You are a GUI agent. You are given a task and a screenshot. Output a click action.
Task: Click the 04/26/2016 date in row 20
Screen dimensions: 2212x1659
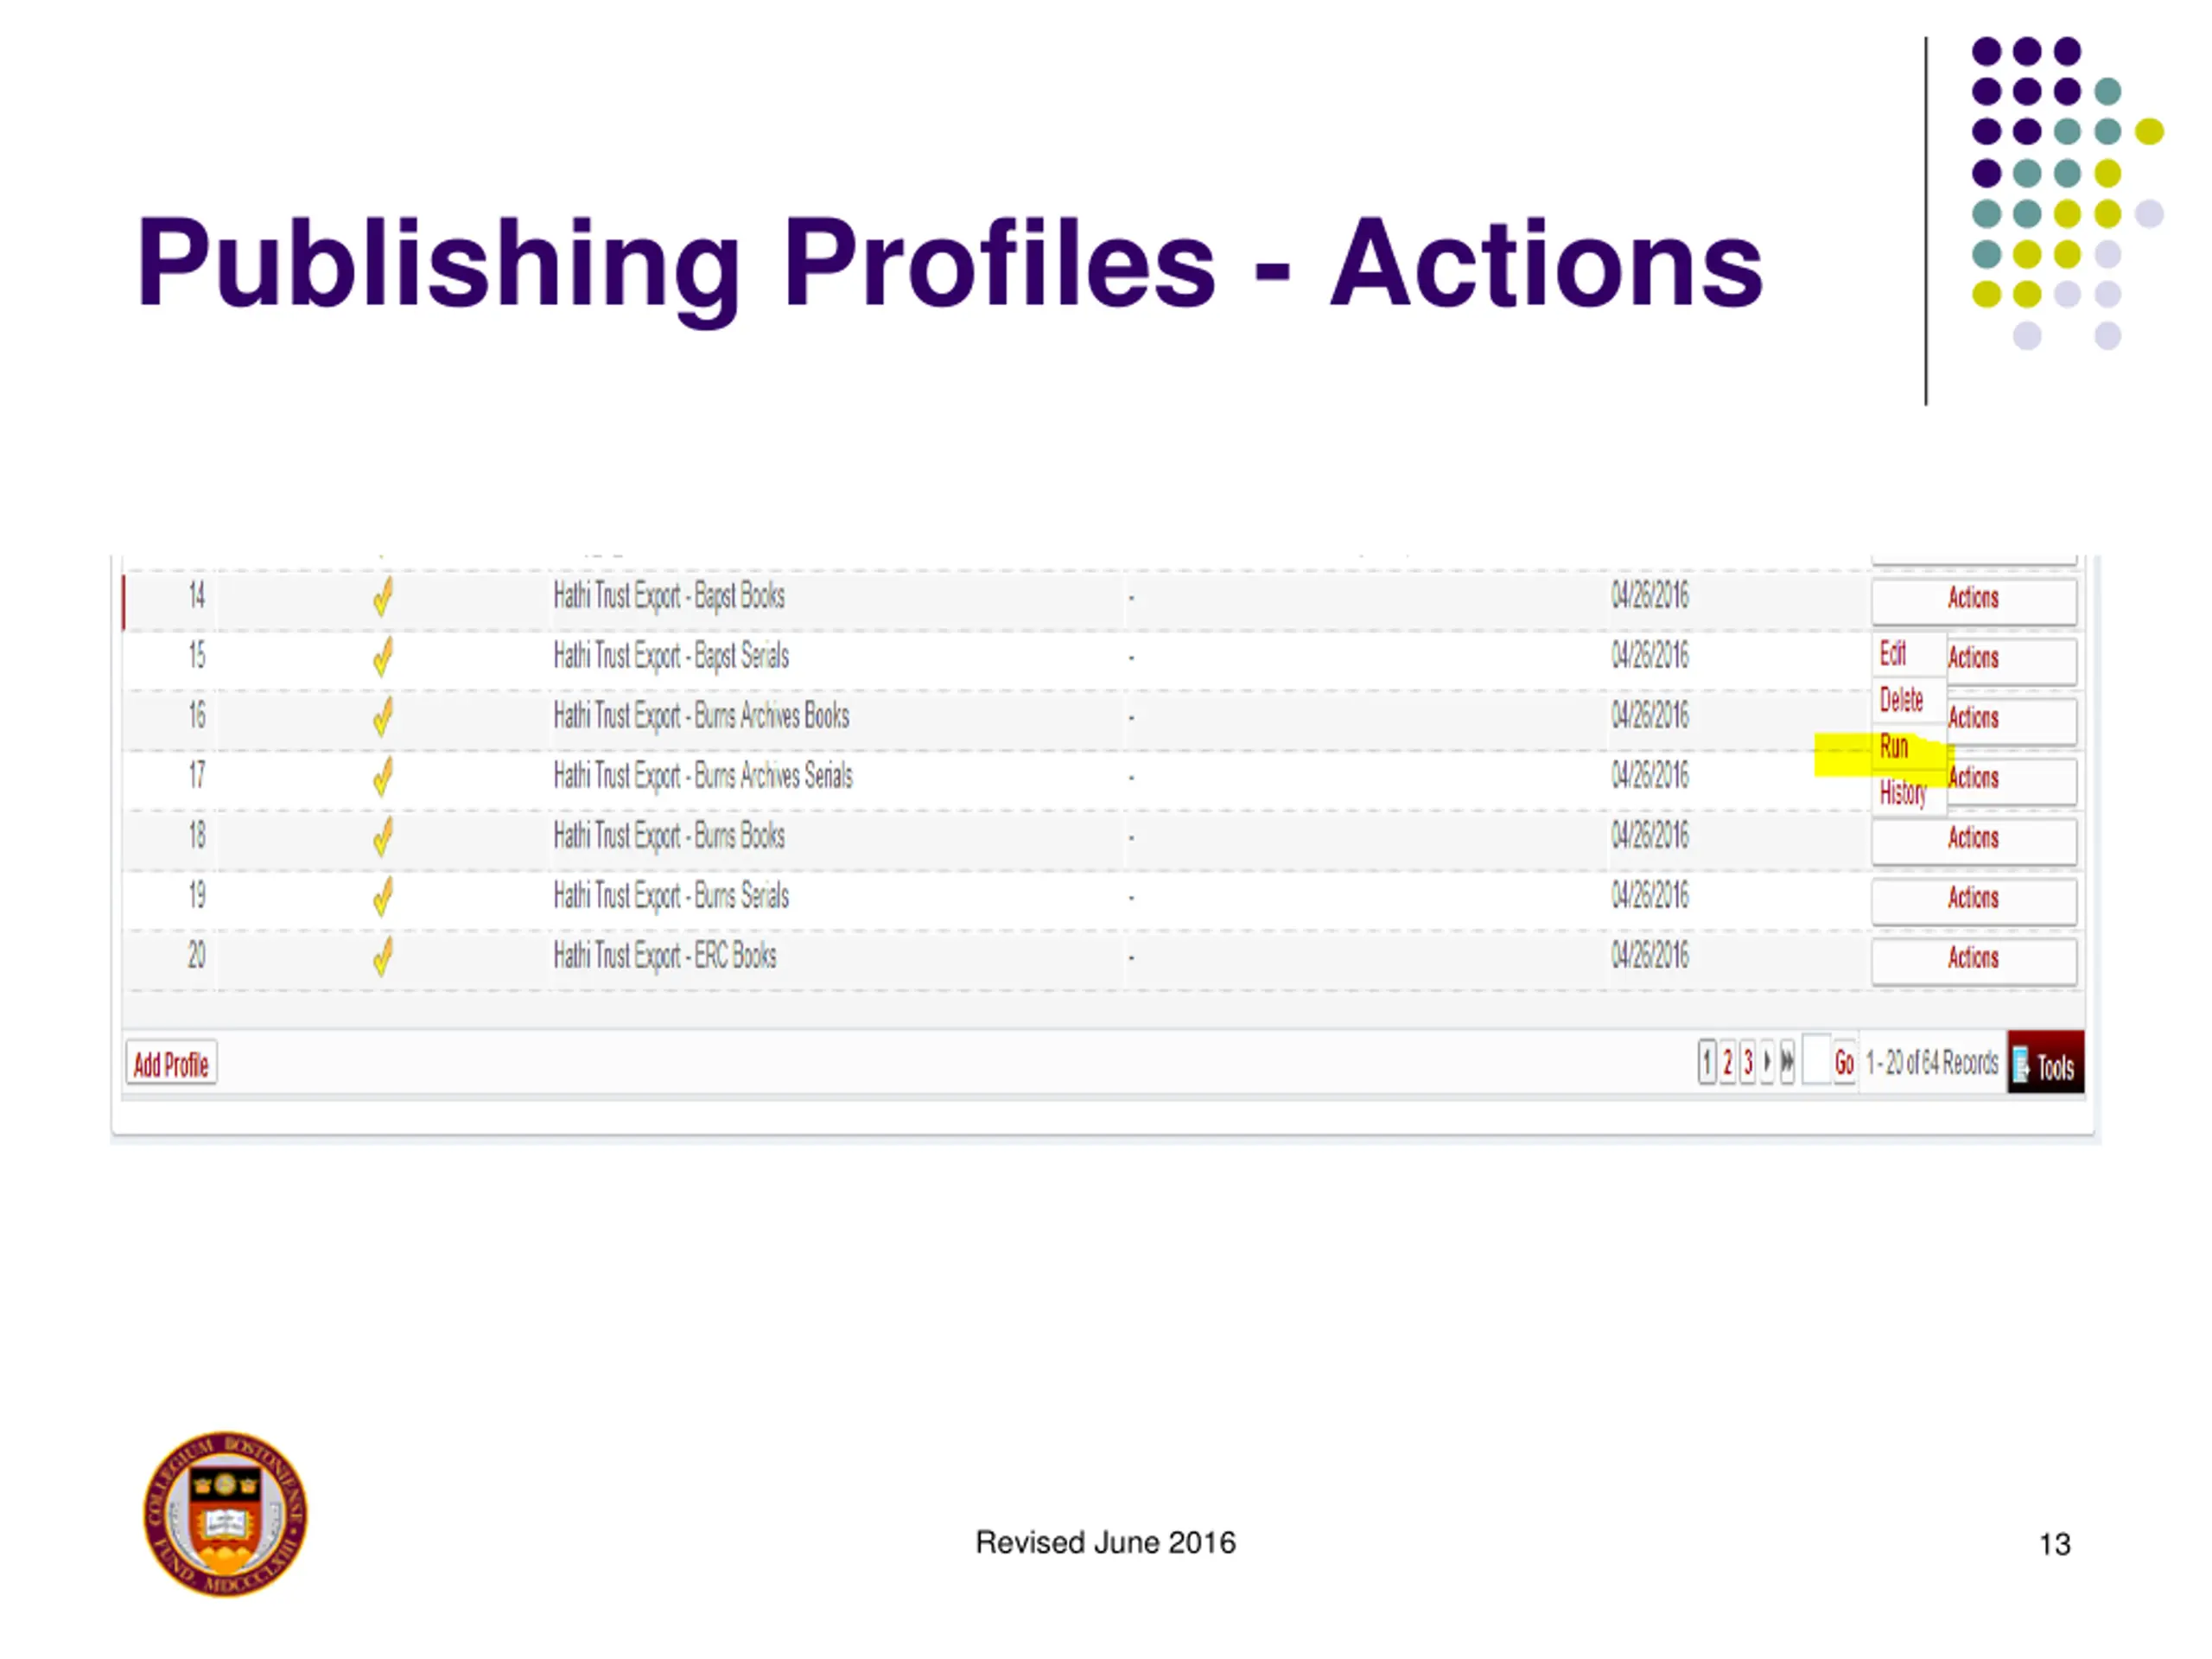point(1649,956)
